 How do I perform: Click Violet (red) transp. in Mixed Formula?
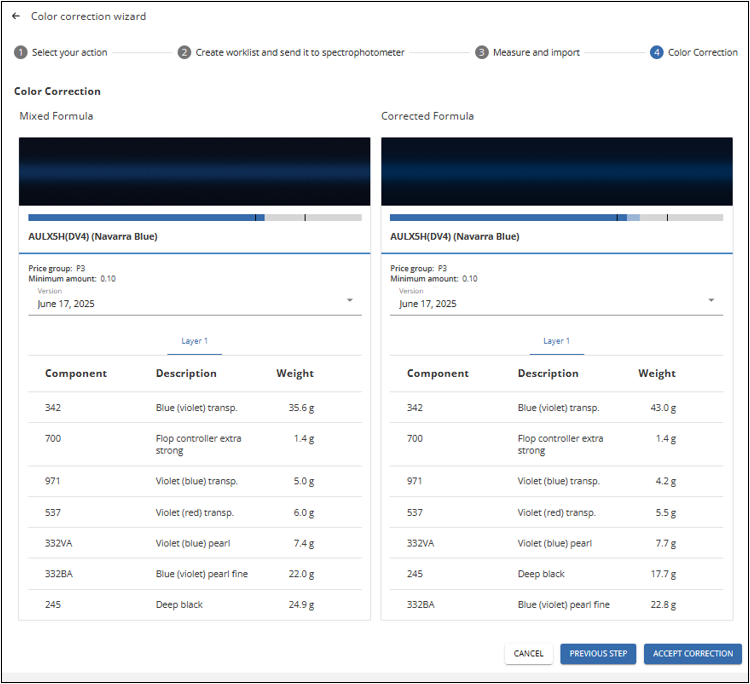195,513
